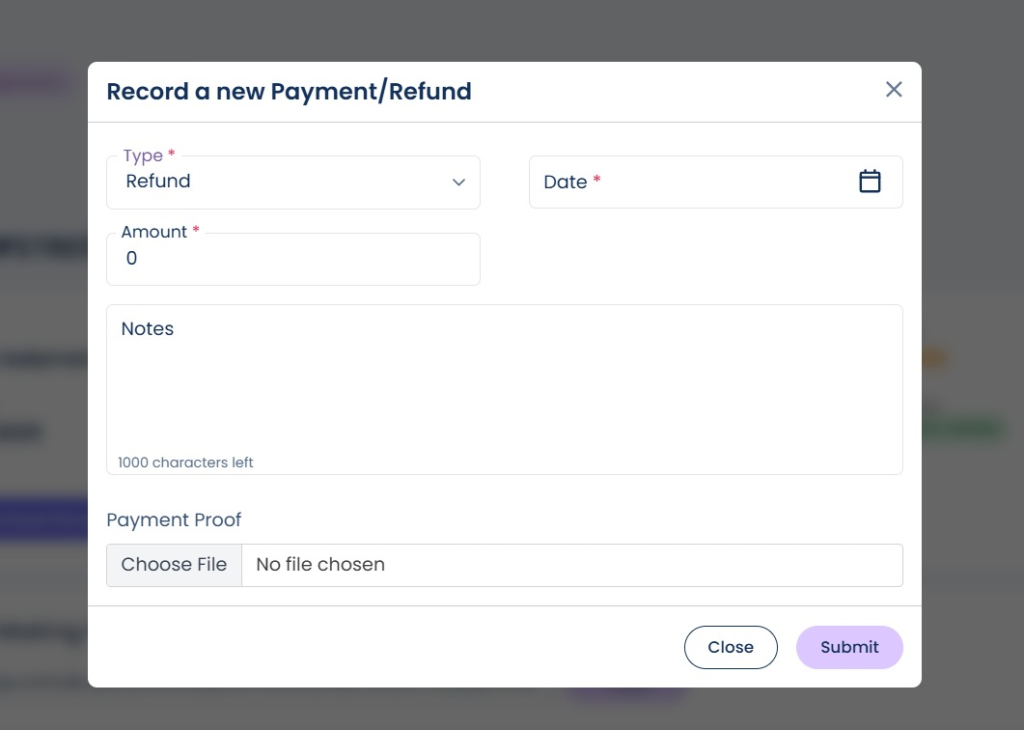
Task: Click the Type field label
Action: [143, 155]
